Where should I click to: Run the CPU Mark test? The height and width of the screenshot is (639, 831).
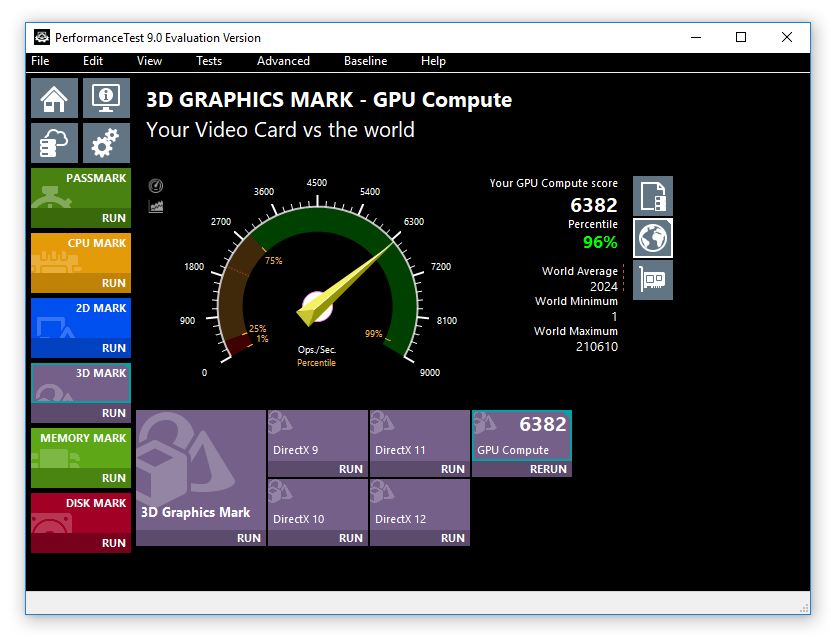coord(113,283)
